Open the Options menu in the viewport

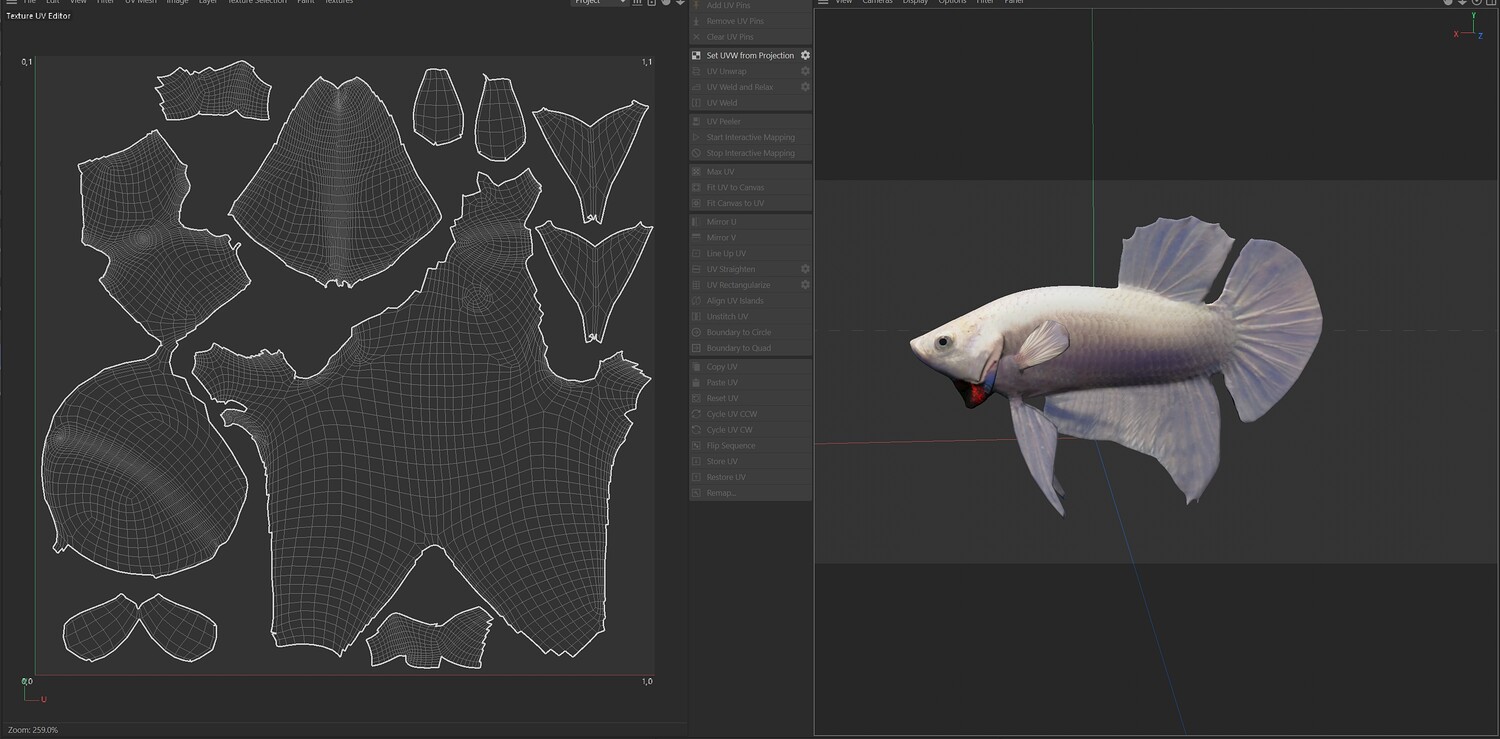[952, 2]
